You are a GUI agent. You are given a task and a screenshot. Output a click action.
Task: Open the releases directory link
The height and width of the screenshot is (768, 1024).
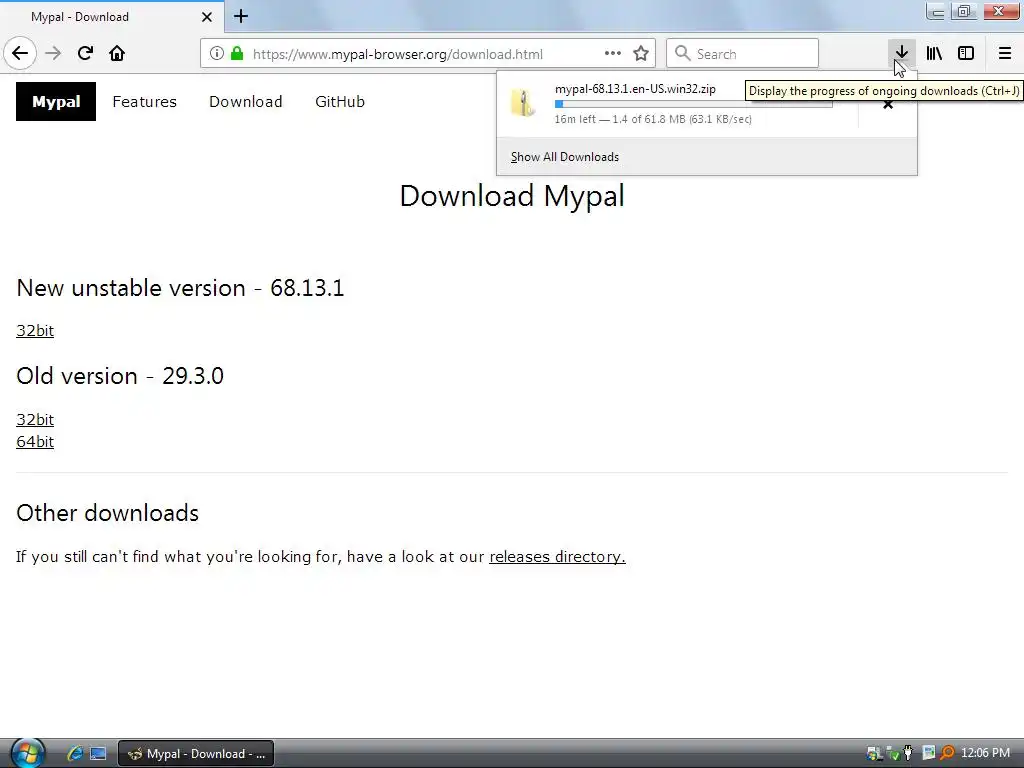coord(557,556)
